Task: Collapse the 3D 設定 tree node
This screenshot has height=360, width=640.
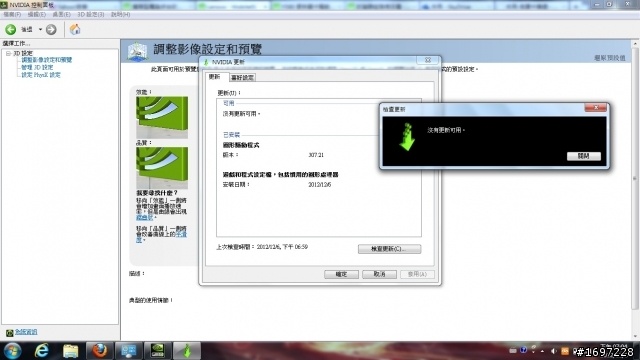Action: [x=8, y=53]
